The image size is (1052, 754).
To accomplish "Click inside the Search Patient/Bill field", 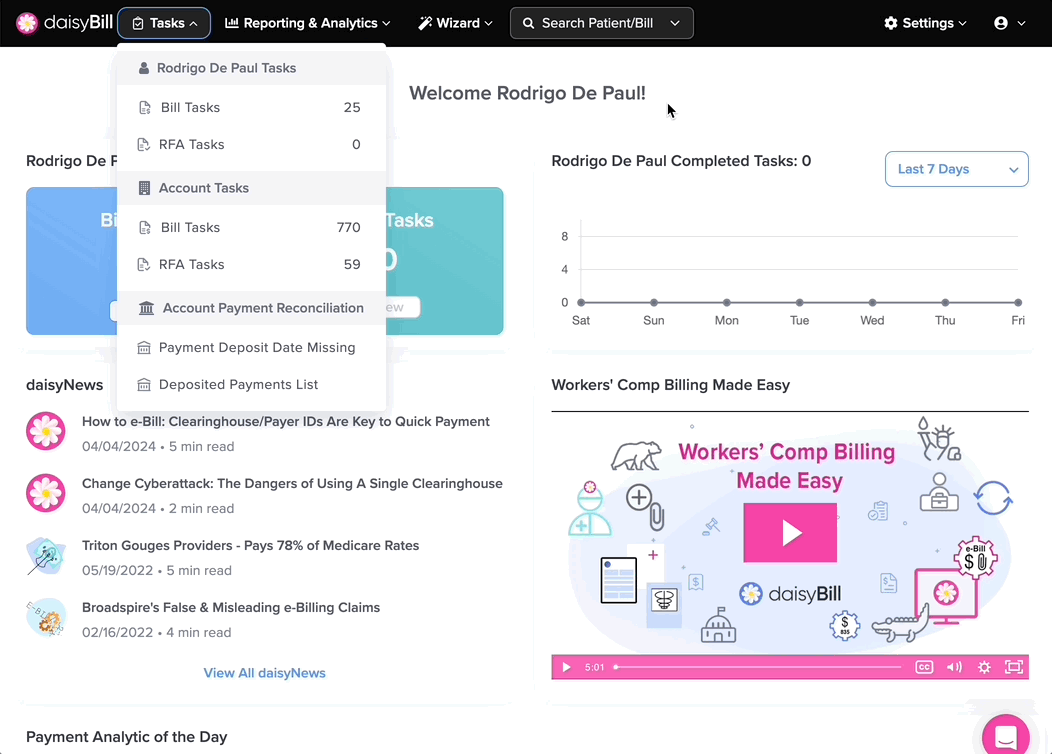I will pos(590,23).
